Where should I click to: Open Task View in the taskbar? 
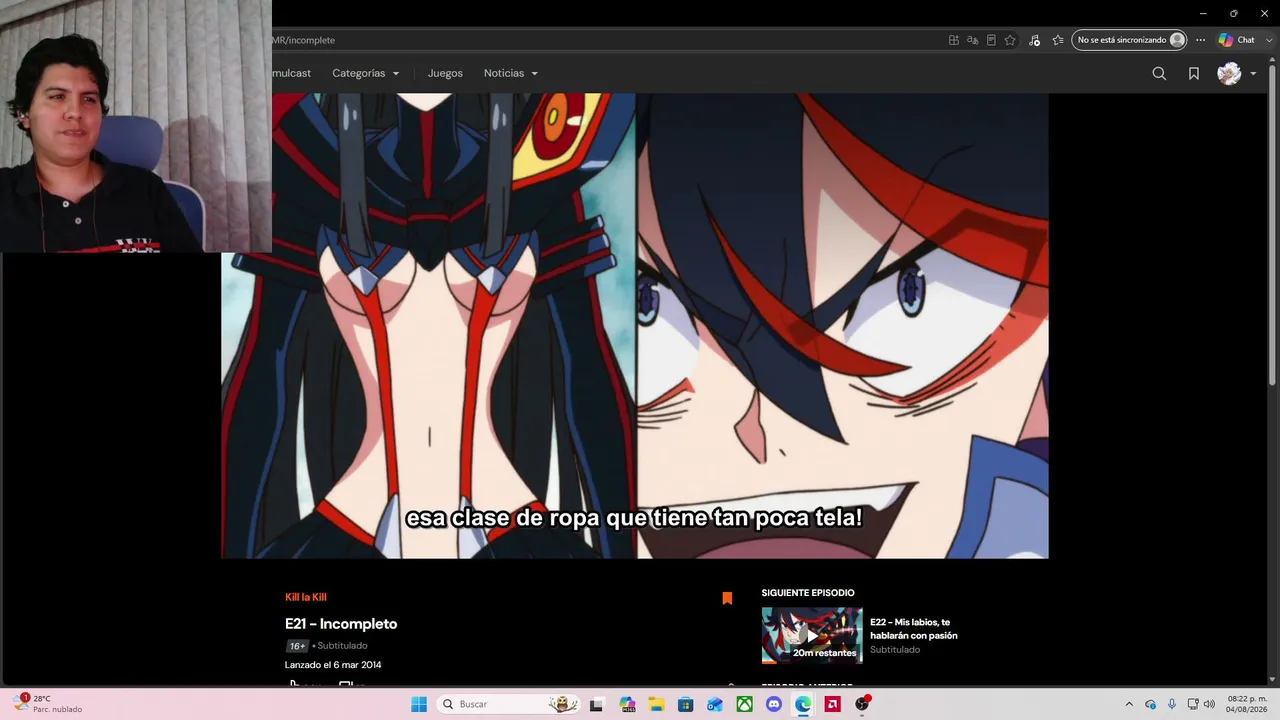tap(597, 704)
